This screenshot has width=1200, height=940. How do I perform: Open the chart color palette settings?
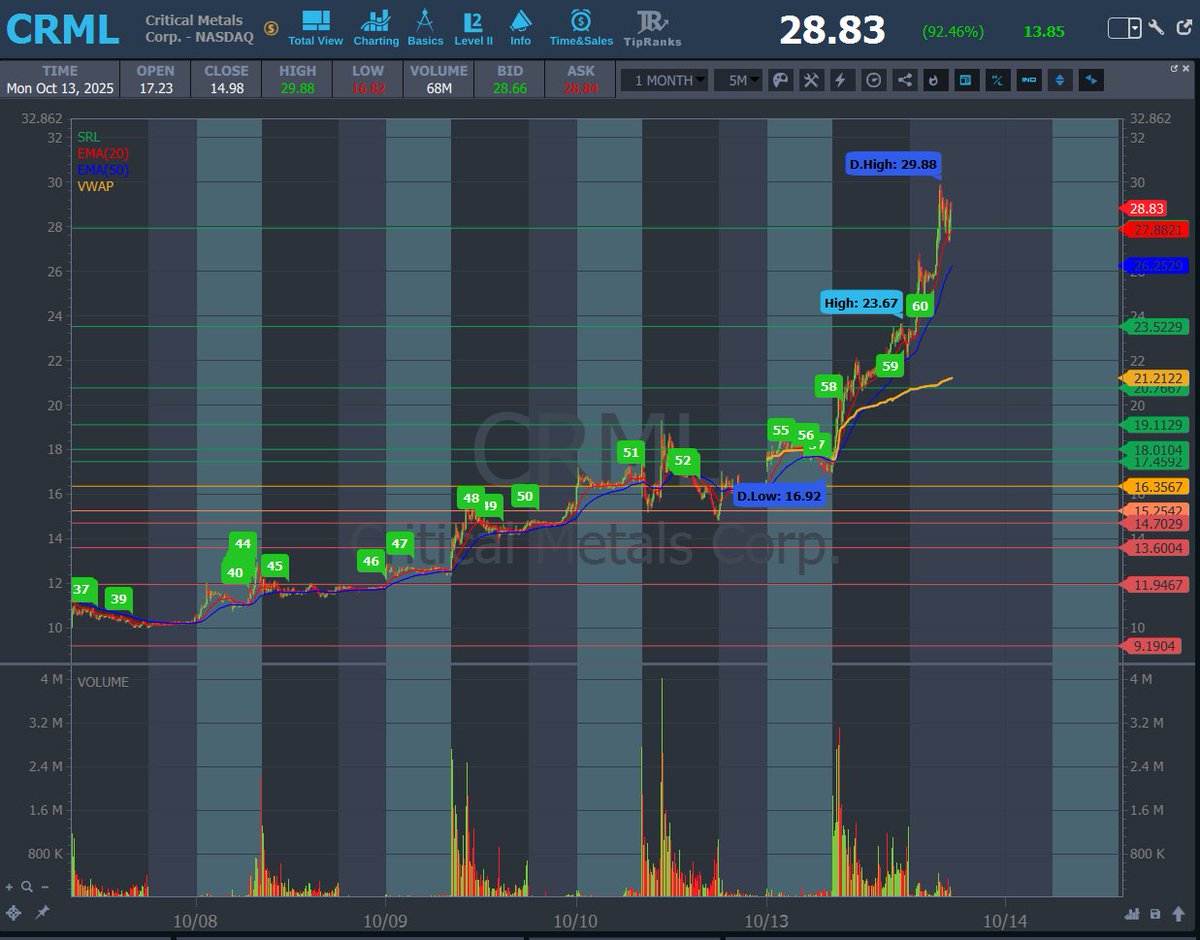(x=781, y=80)
